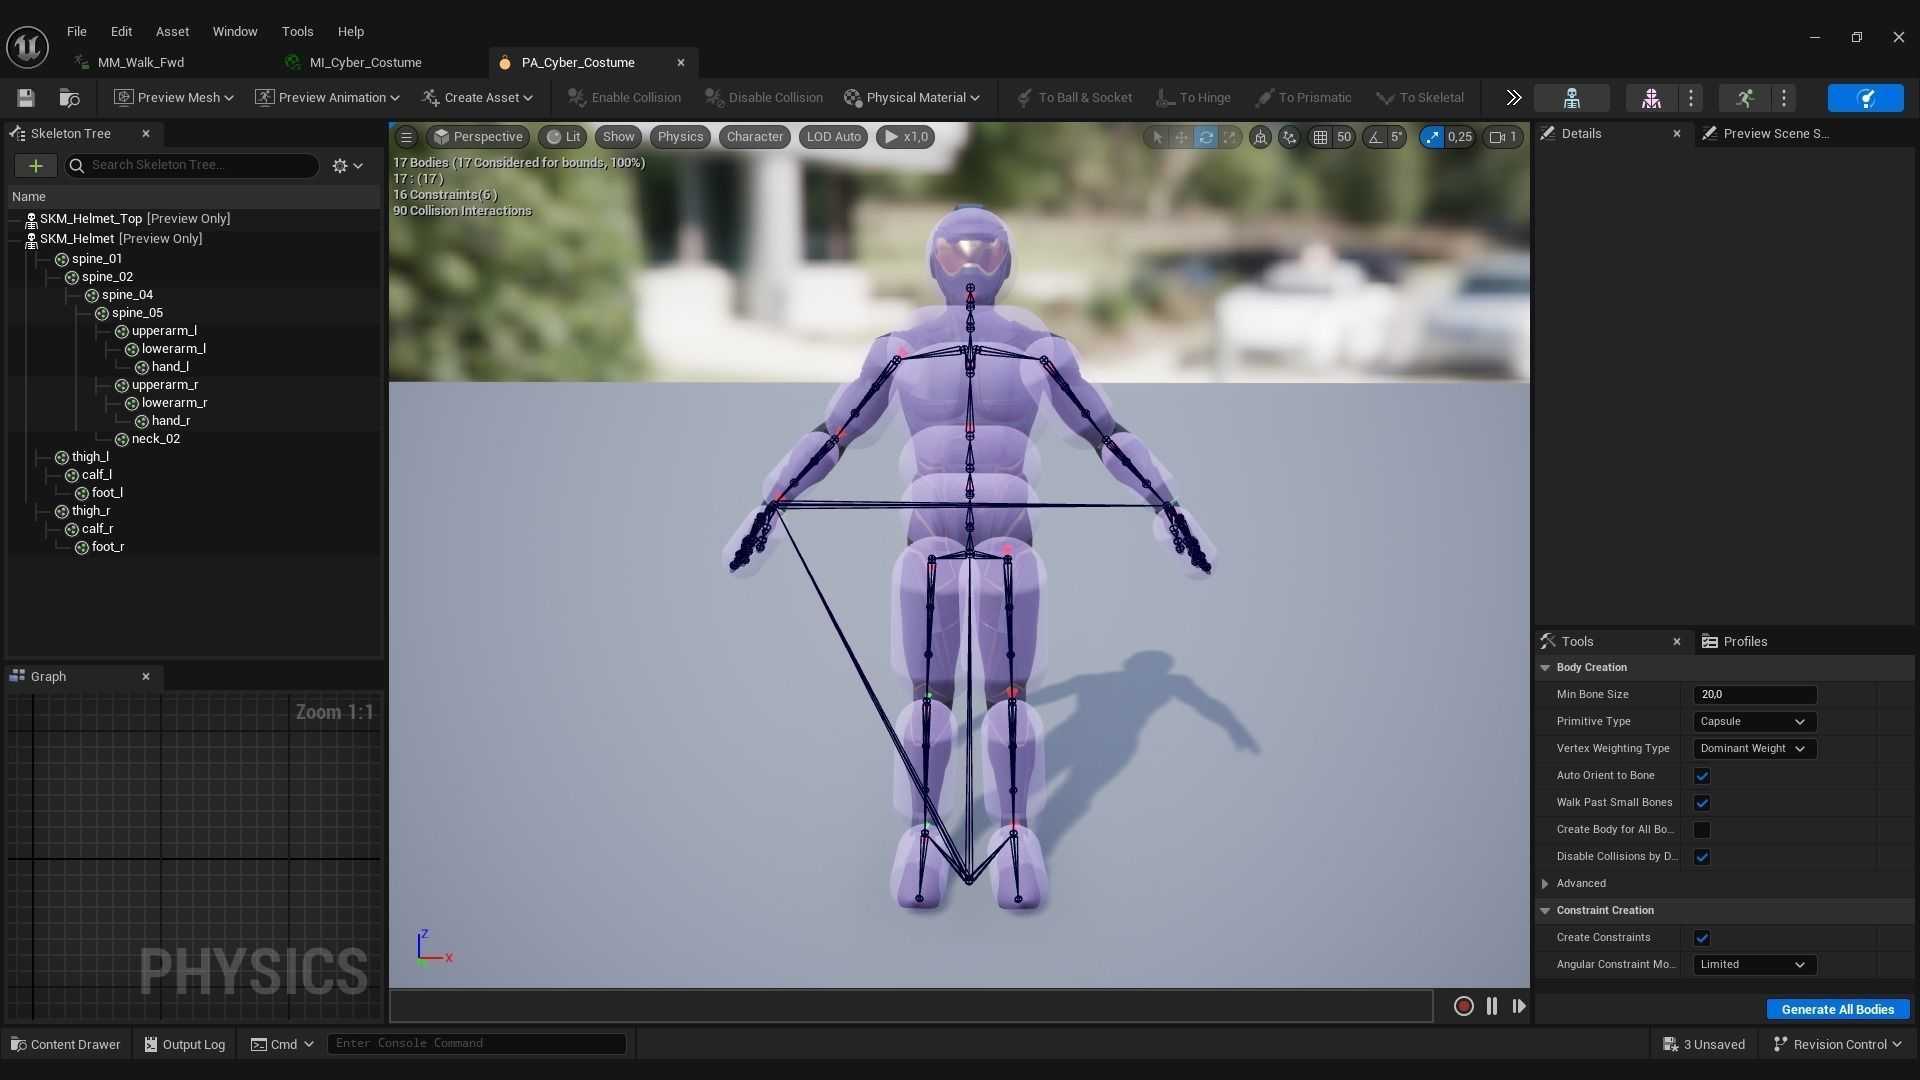Pause the simulation playback
Image resolution: width=1920 pixels, height=1080 pixels.
click(1491, 1007)
